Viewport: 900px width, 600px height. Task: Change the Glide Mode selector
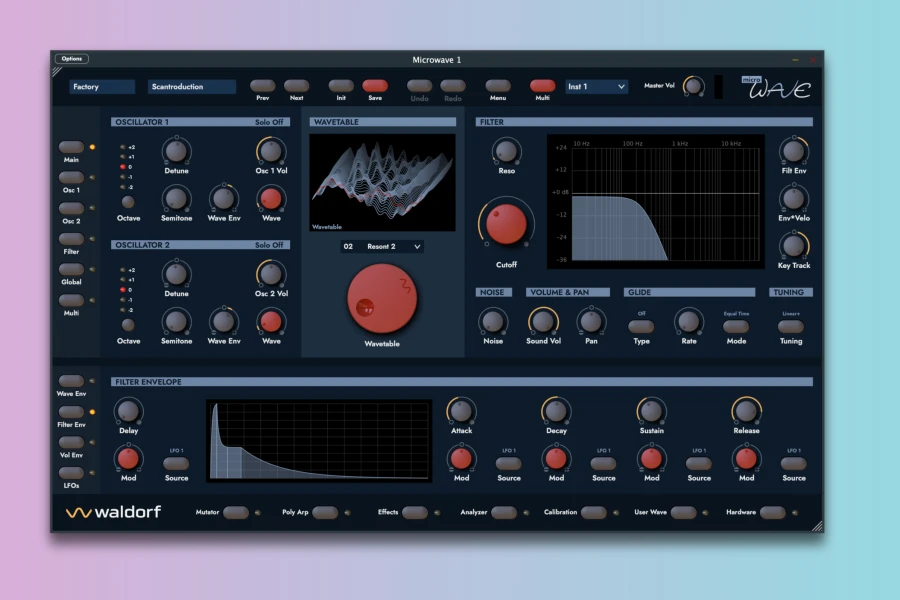[x=736, y=327]
